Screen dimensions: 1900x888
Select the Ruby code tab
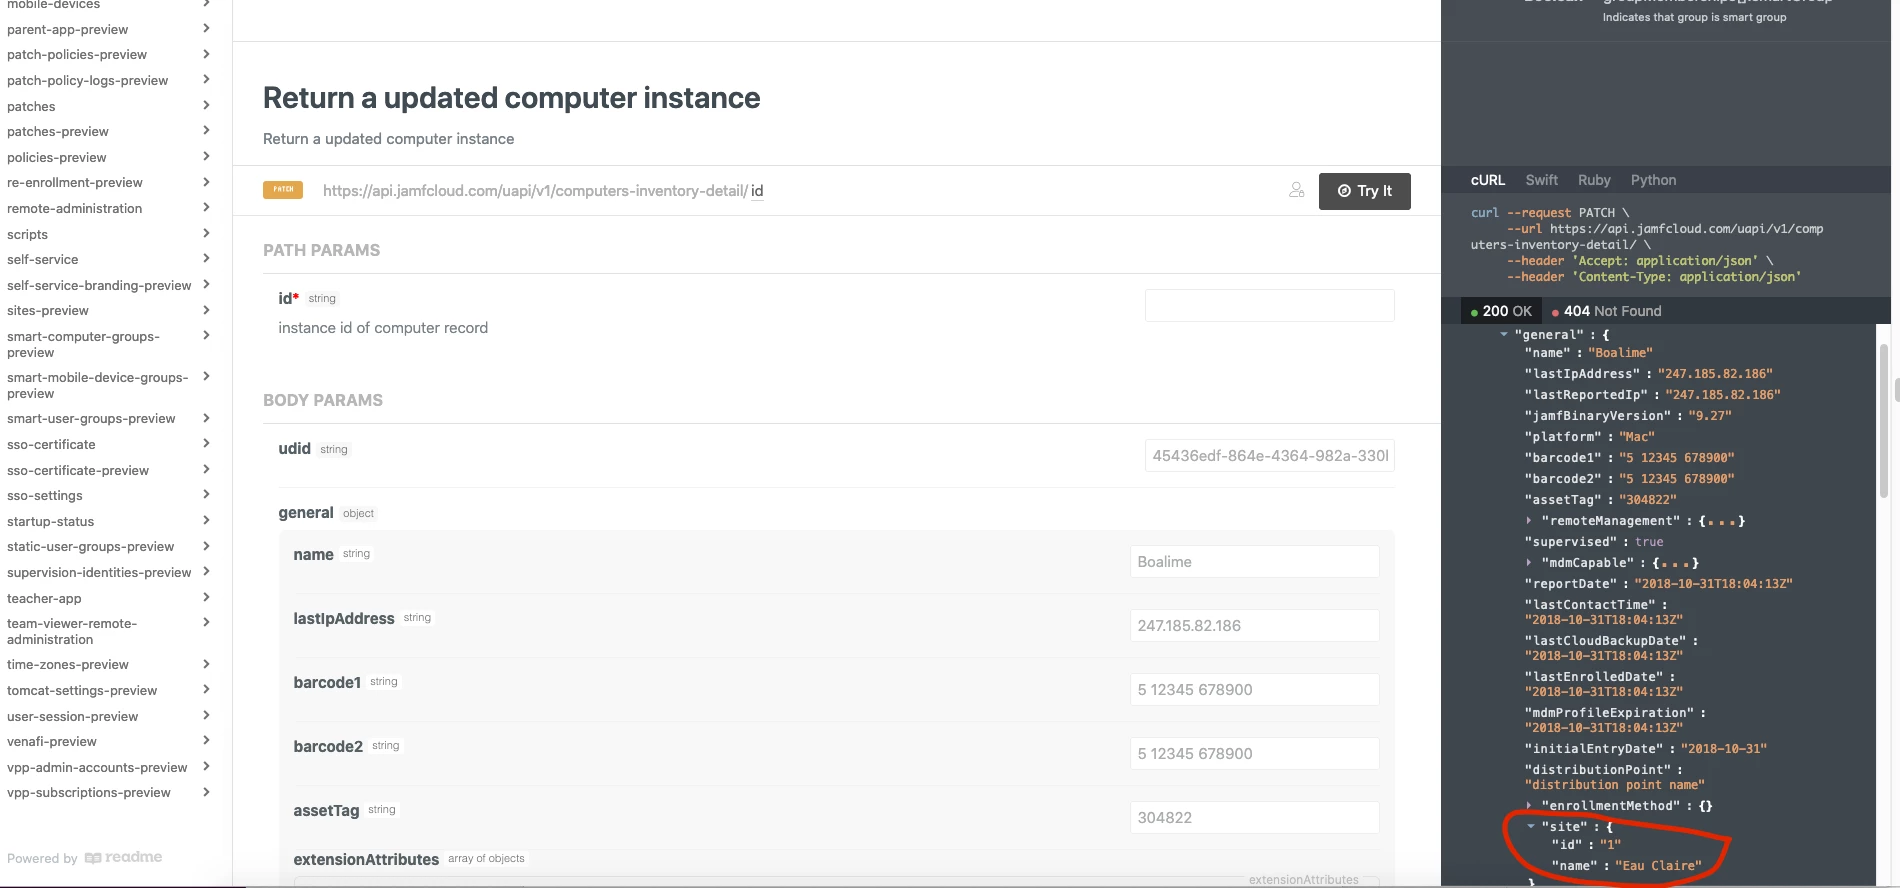click(1594, 180)
